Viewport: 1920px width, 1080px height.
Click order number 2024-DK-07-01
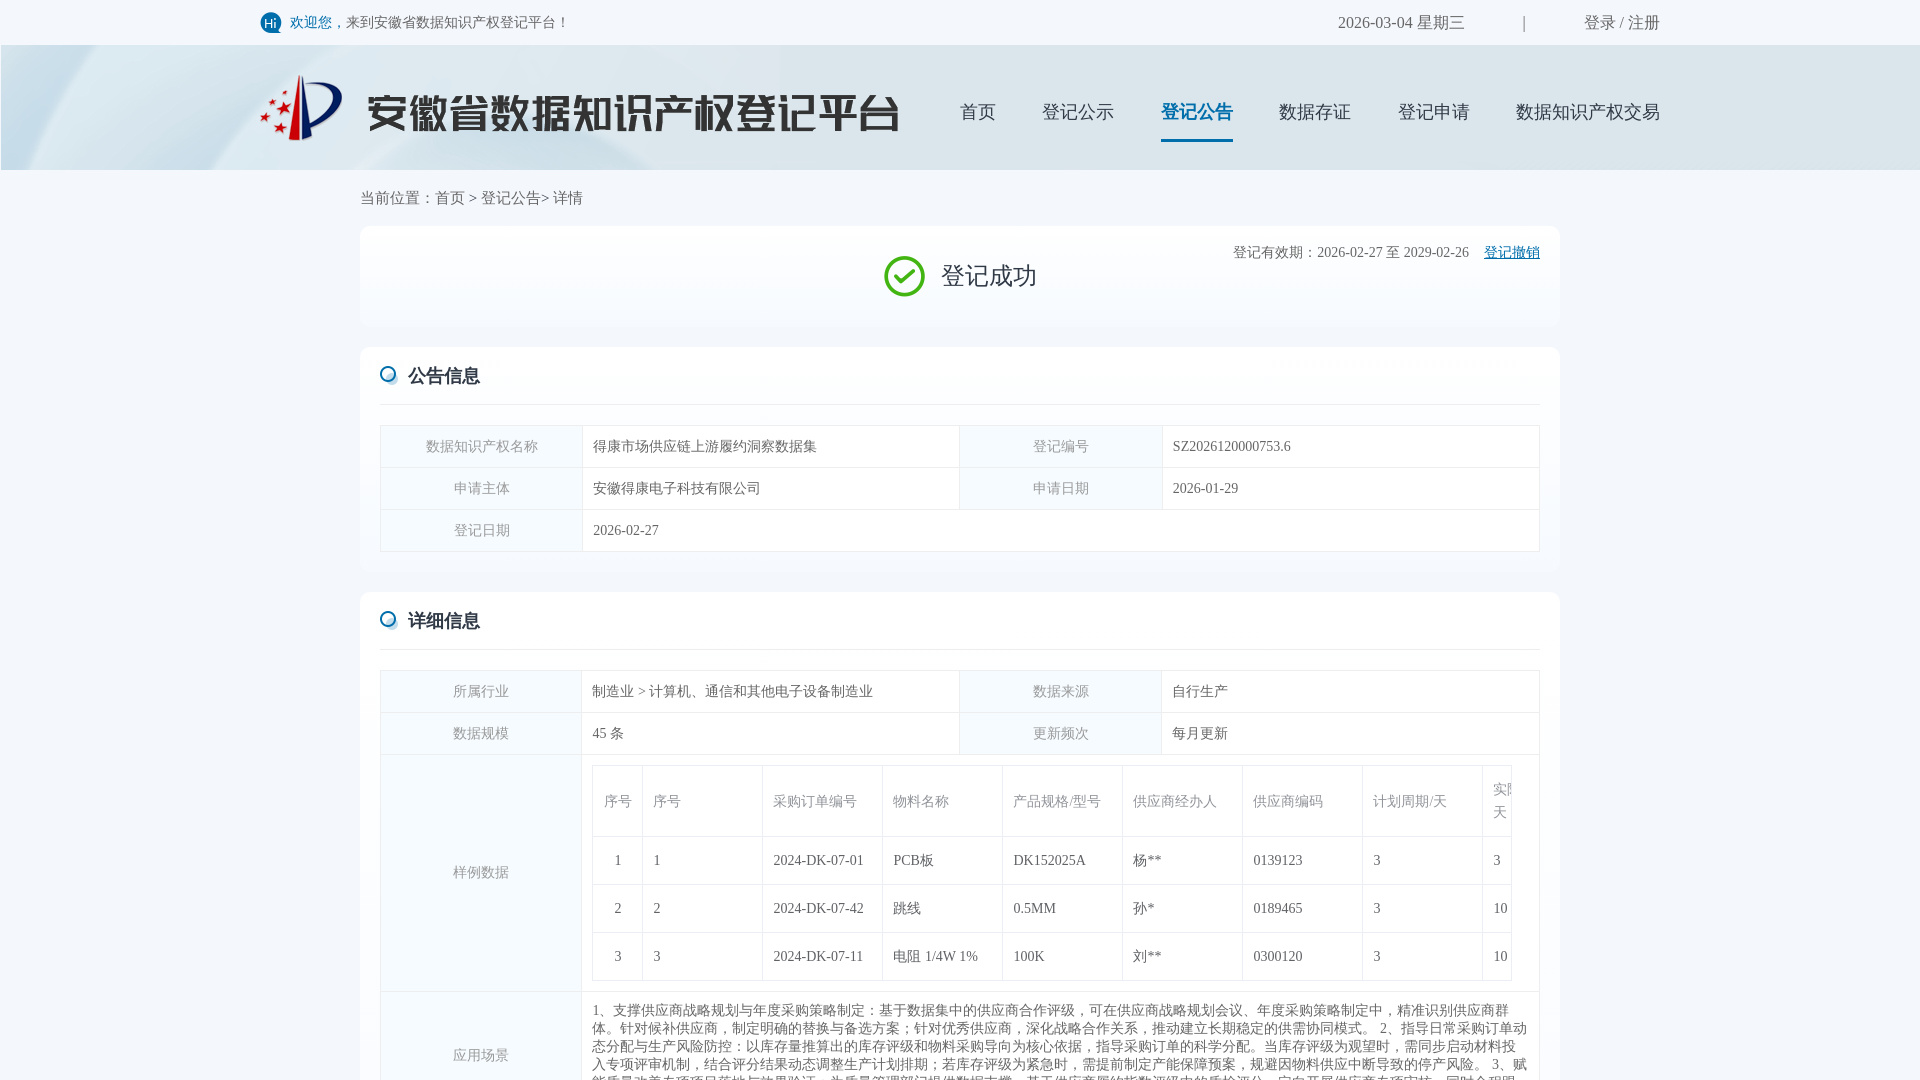click(818, 861)
